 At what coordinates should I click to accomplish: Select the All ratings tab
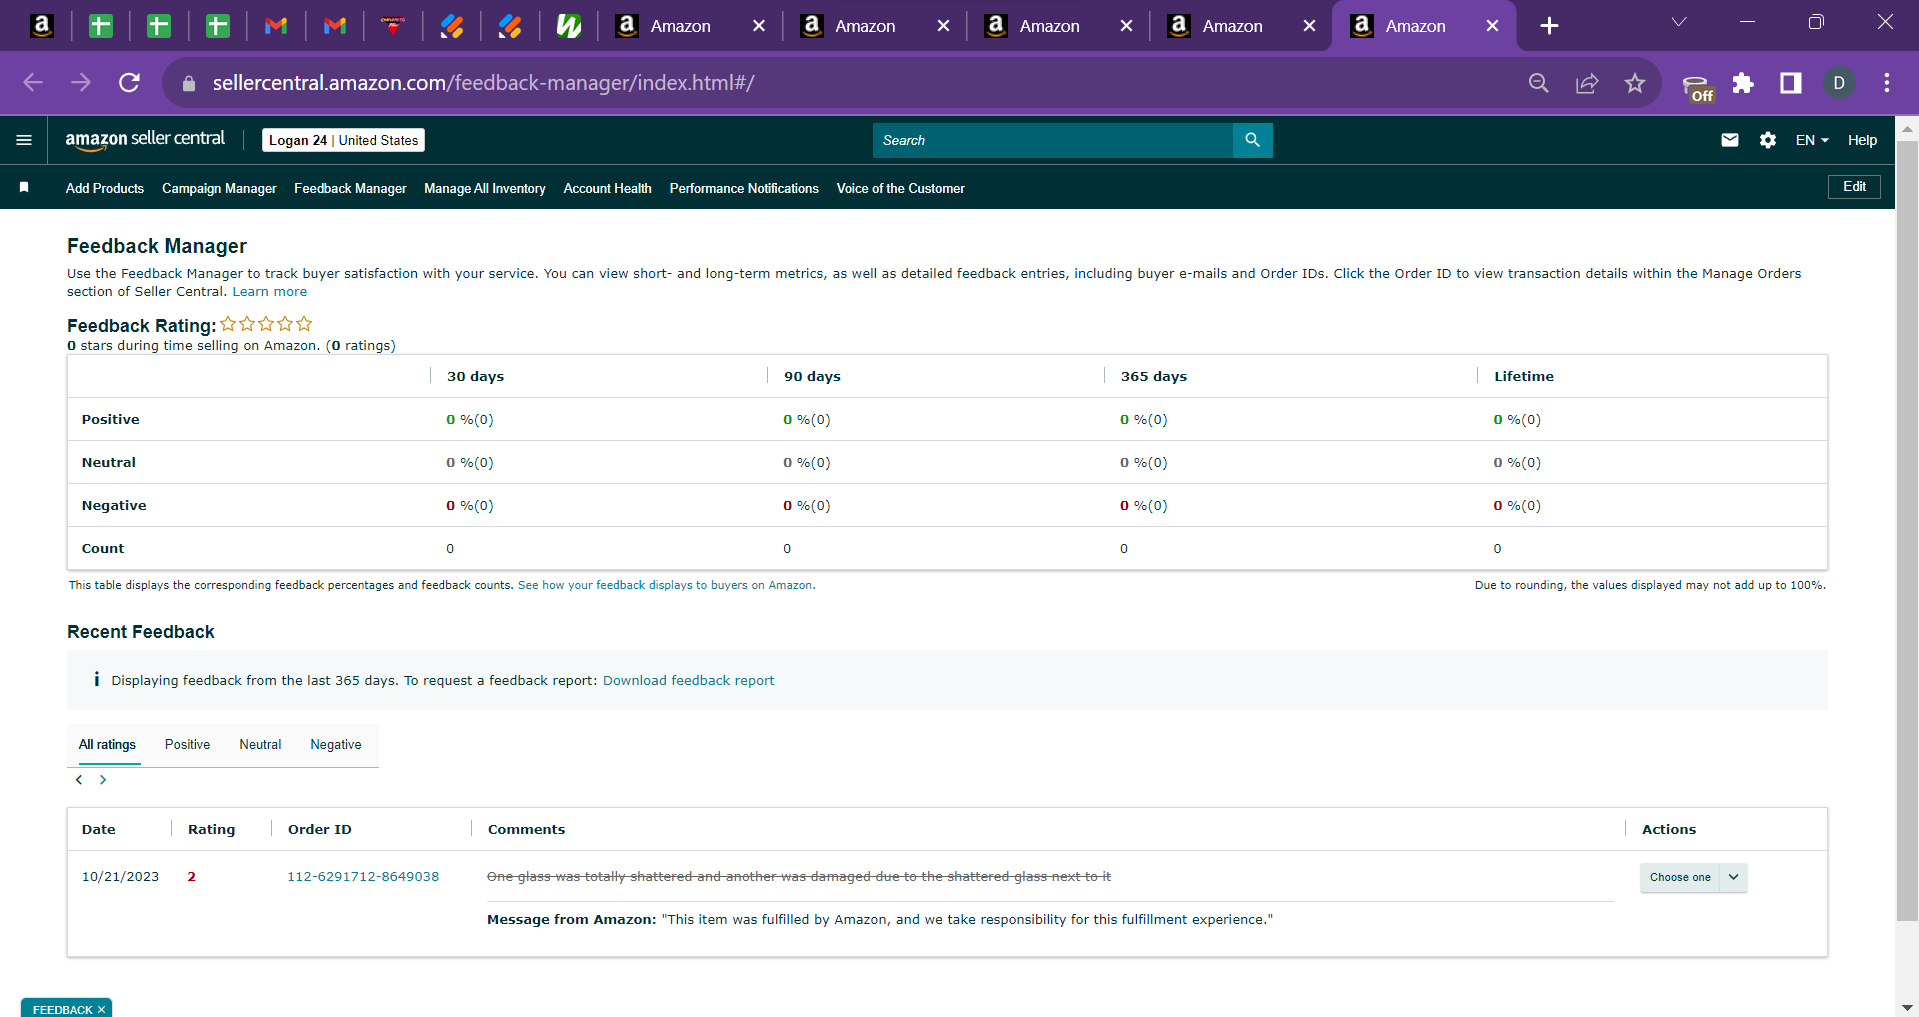[x=107, y=745]
